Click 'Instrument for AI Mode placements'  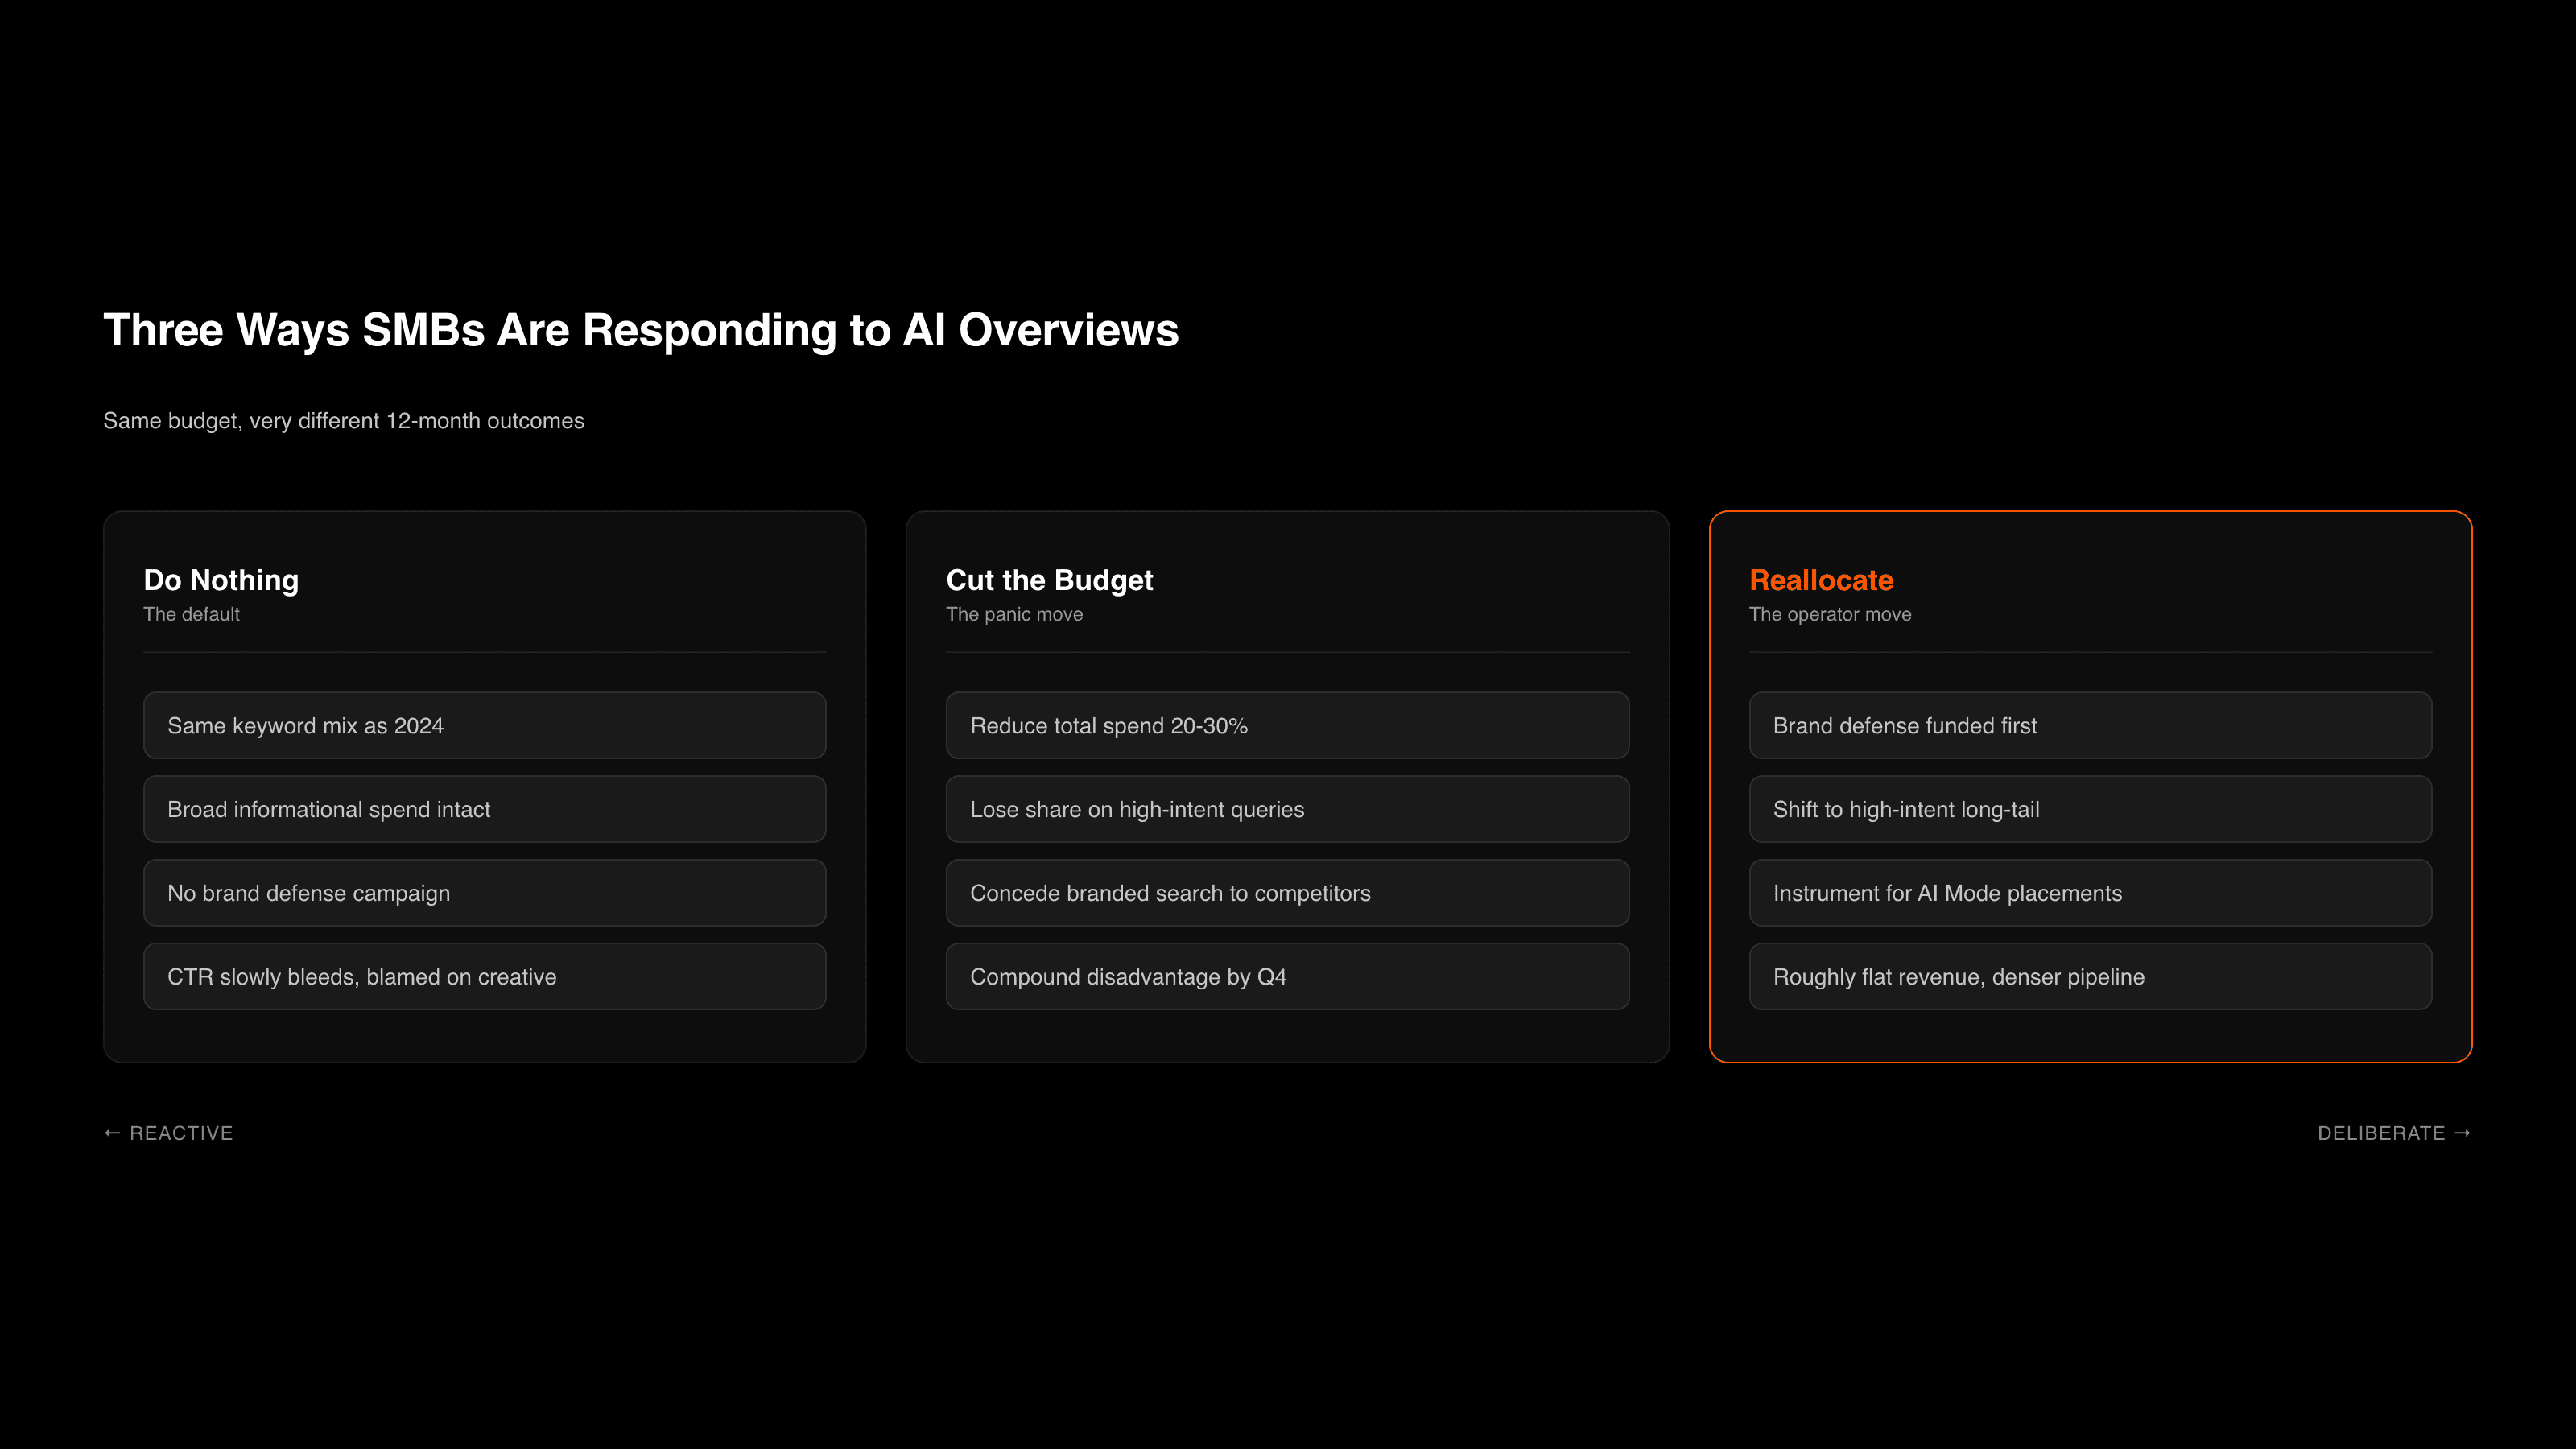(x=2090, y=893)
